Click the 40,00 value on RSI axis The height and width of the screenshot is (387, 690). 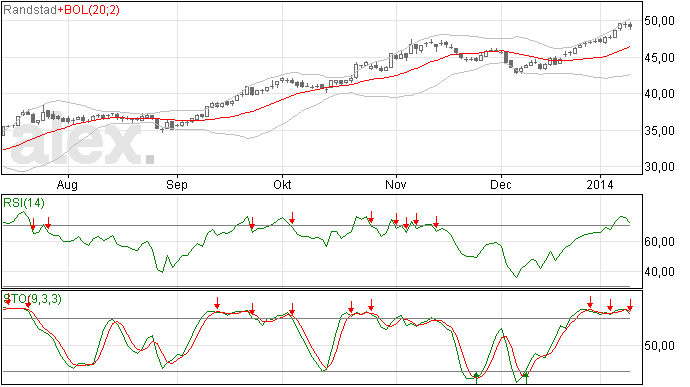coord(659,272)
